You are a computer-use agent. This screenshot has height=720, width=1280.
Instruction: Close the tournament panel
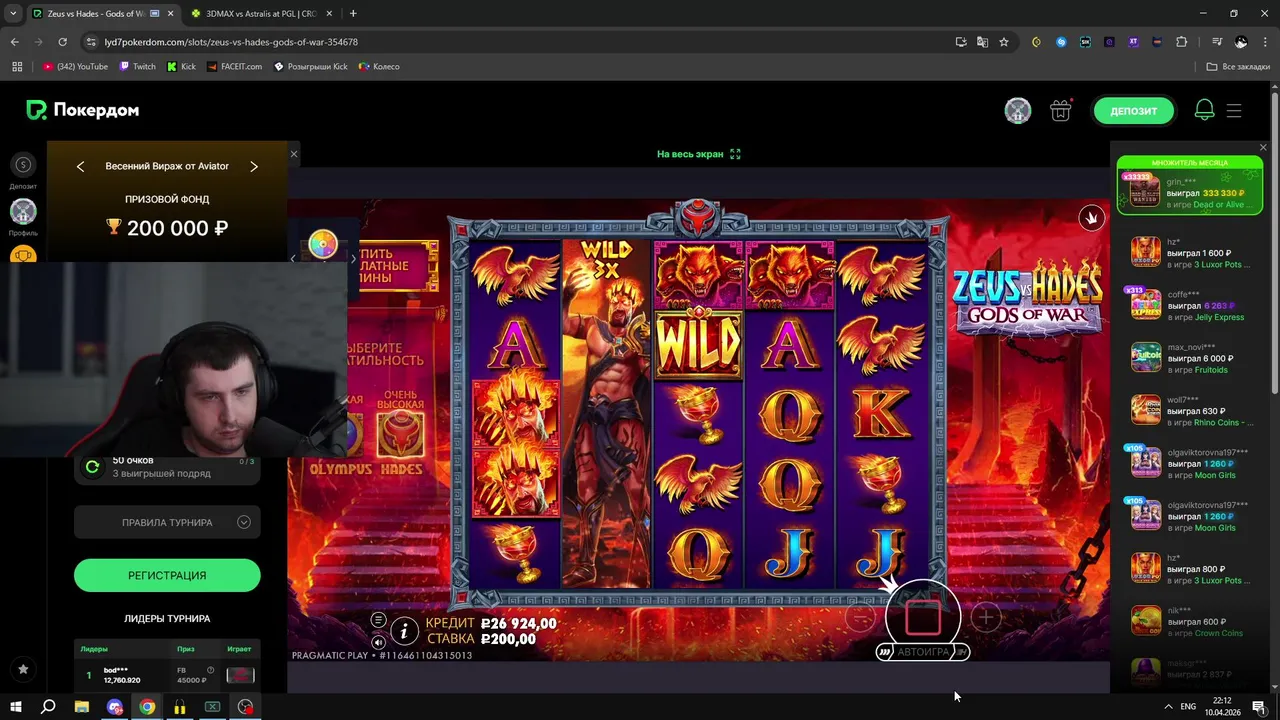tap(294, 154)
